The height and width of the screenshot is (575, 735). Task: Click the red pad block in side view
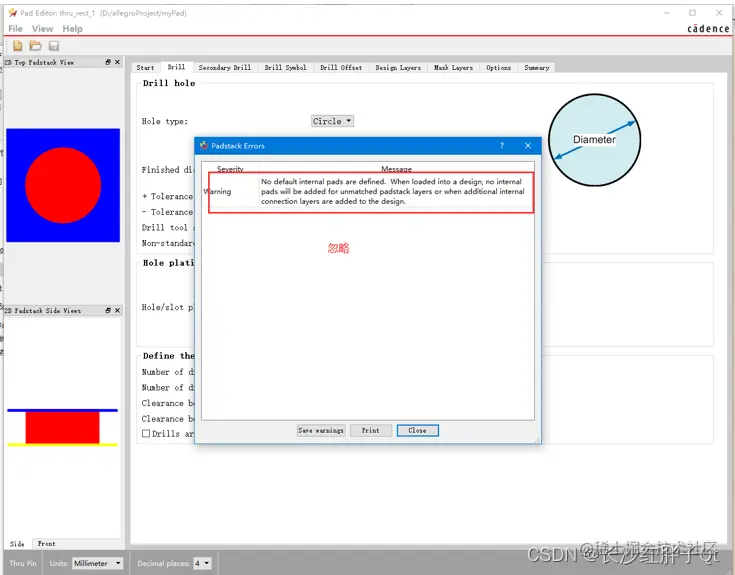(x=62, y=427)
